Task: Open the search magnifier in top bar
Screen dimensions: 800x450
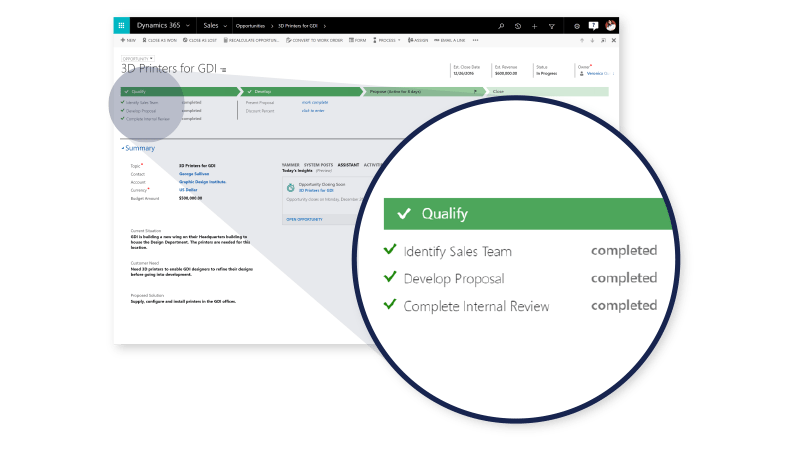Action: (501, 26)
